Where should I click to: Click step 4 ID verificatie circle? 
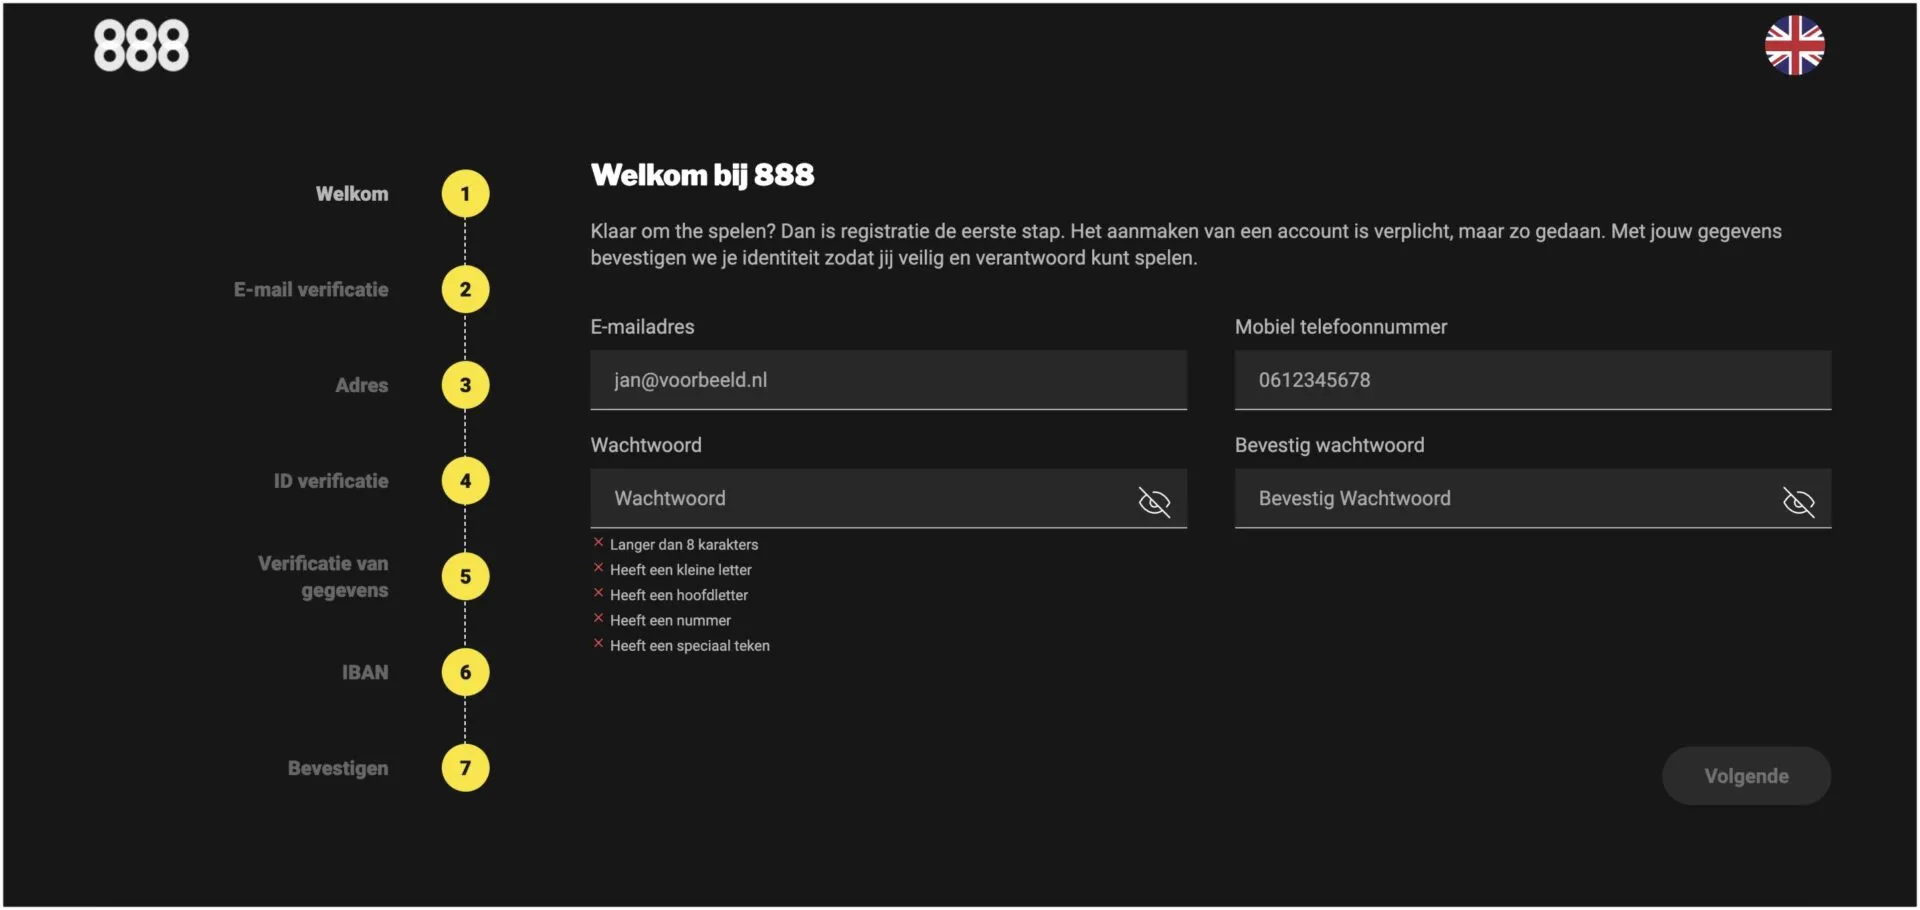click(x=465, y=481)
